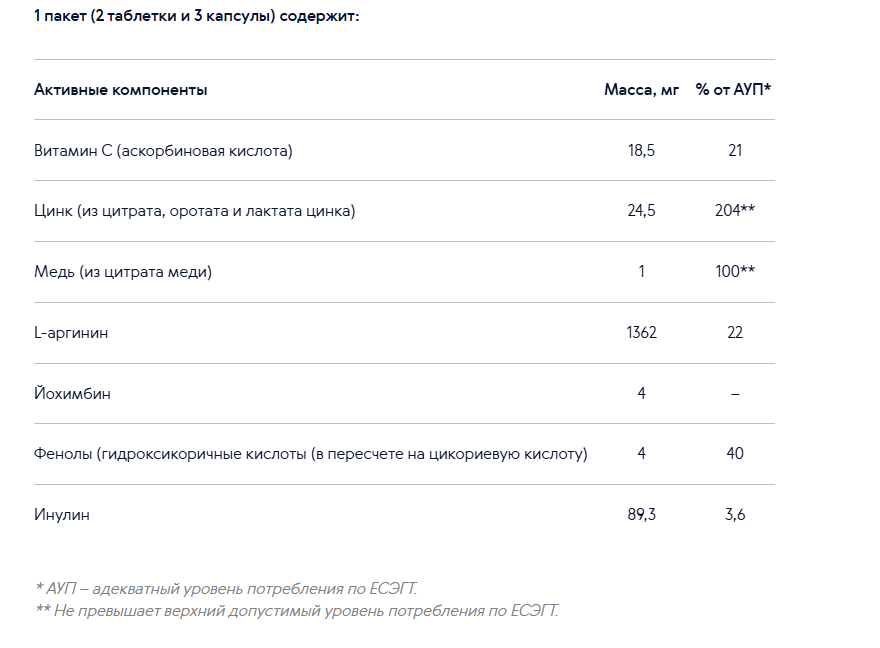Click the heading '1 пакет (2 таблетки и 3 капсулы) содержит'
Screen dimensions: 880x648
pos(196,16)
